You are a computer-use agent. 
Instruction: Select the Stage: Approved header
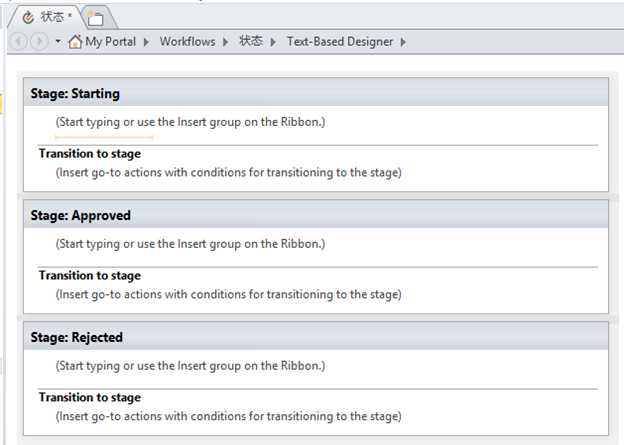coord(316,215)
